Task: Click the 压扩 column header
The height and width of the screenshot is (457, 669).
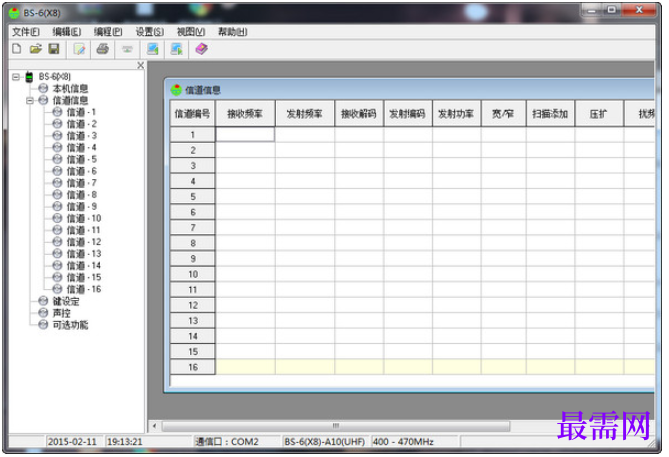Action: [599, 114]
